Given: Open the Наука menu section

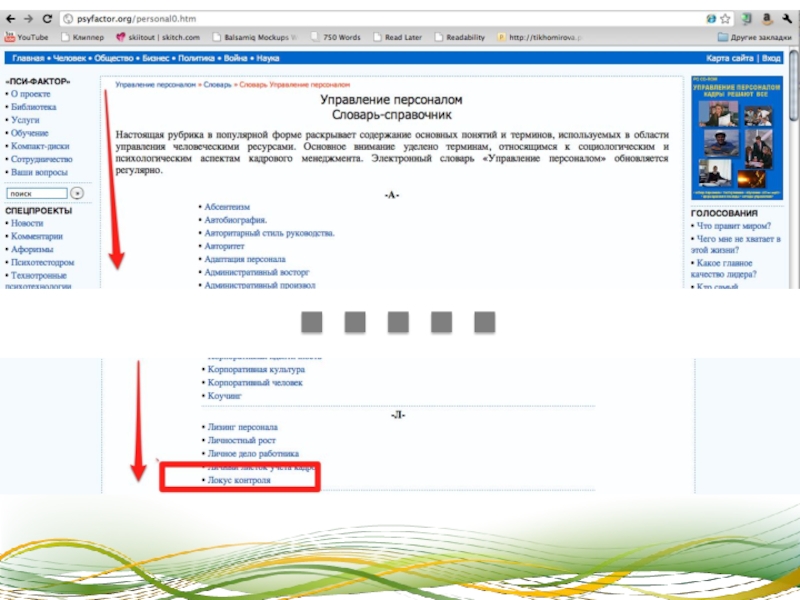Looking at the screenshot, I should pos(268,58).
